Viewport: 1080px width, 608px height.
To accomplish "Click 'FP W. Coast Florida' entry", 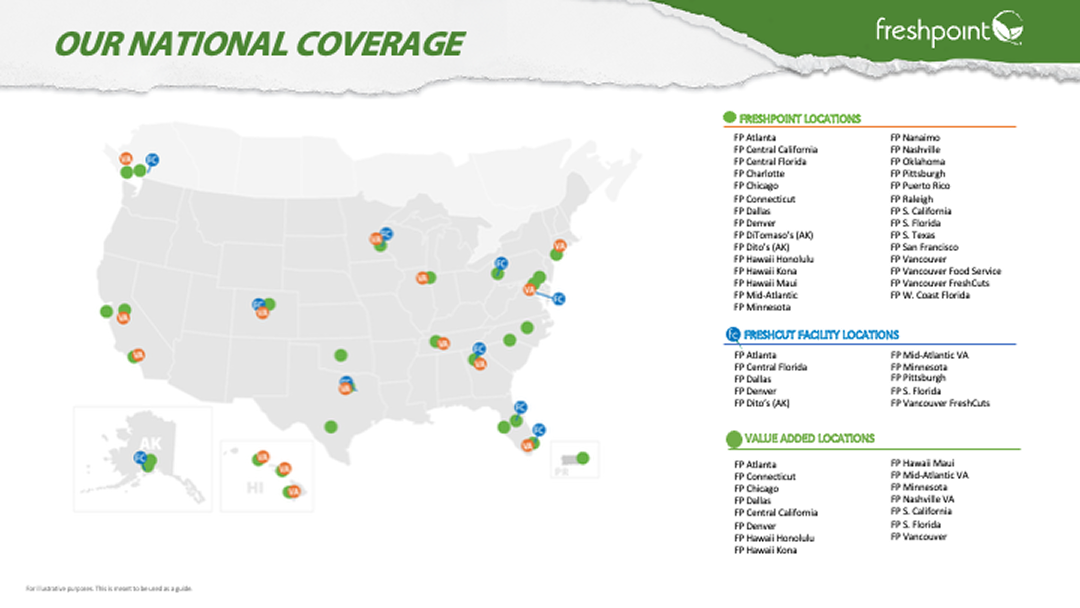I will [930, 295].
